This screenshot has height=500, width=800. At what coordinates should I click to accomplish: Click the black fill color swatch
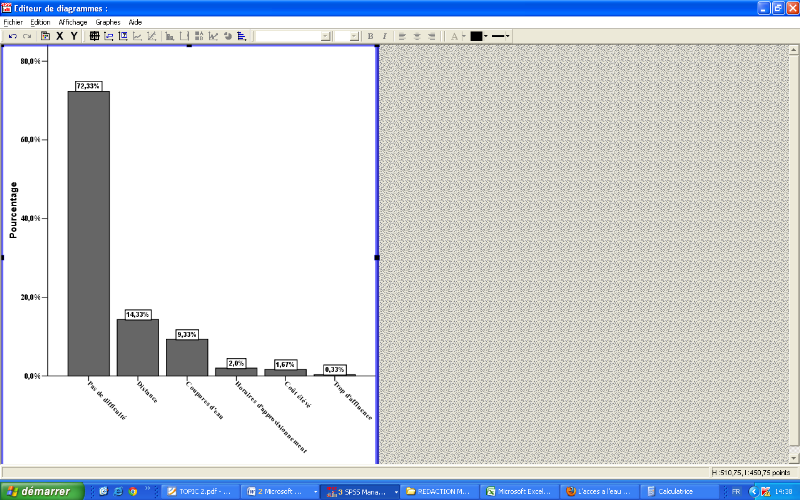pos(476,36)
